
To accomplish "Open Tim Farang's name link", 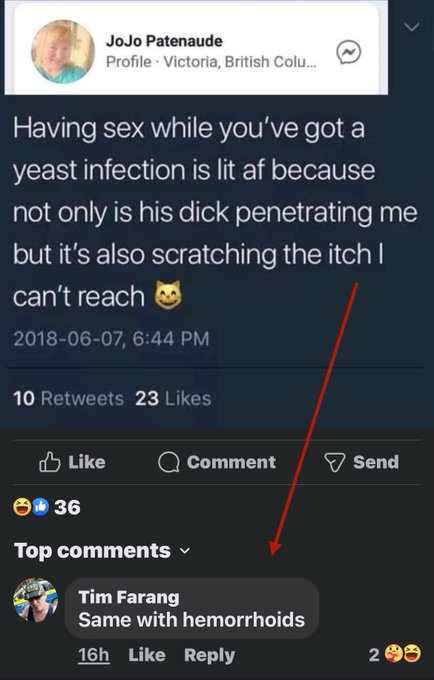I will click(x=129, y=597).
